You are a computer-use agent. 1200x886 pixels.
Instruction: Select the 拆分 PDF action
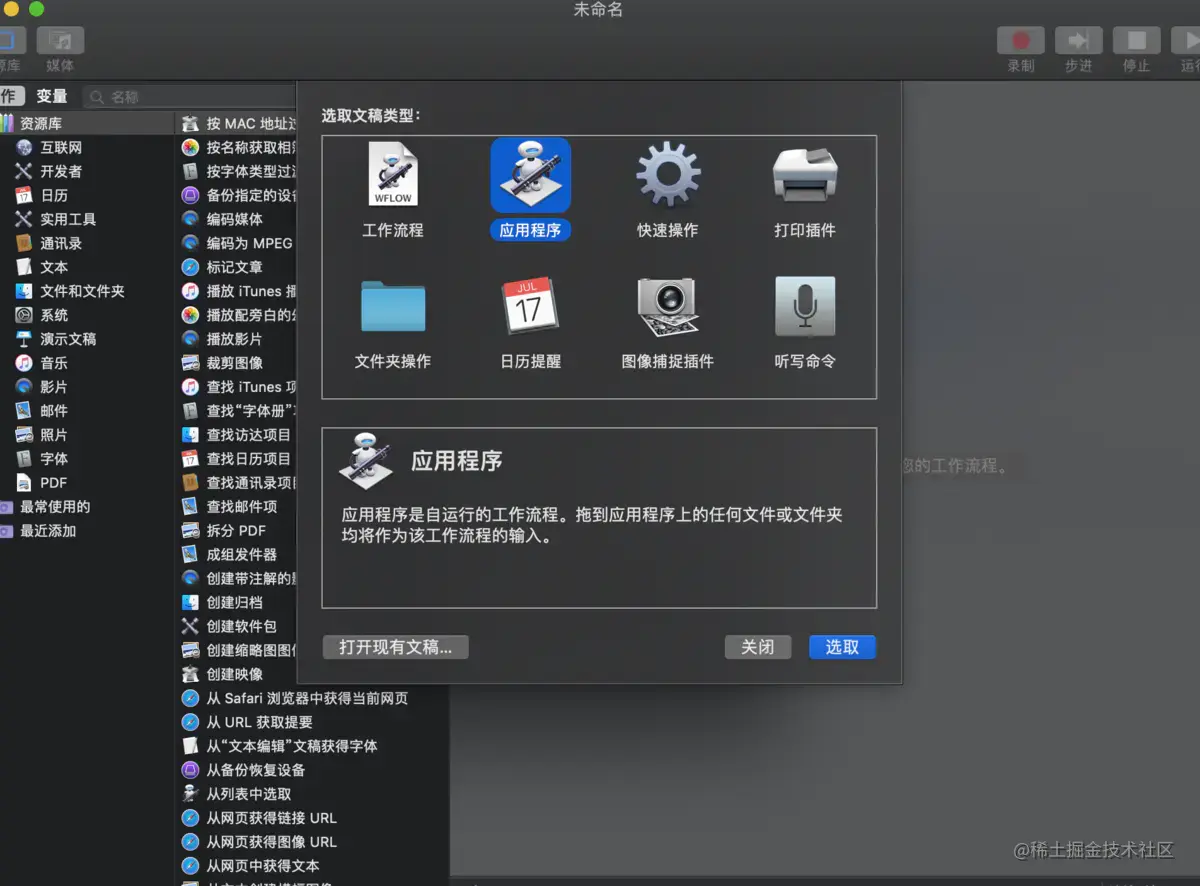(237, 531)
